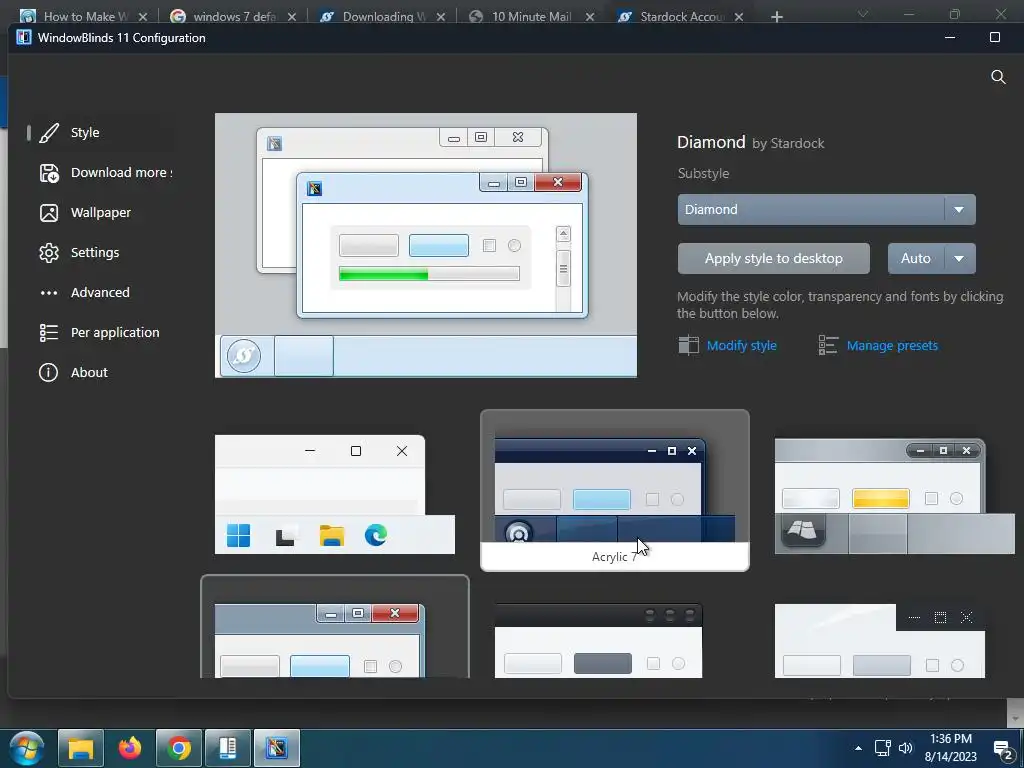Select the white style with dark caption corner

point(880,641)
